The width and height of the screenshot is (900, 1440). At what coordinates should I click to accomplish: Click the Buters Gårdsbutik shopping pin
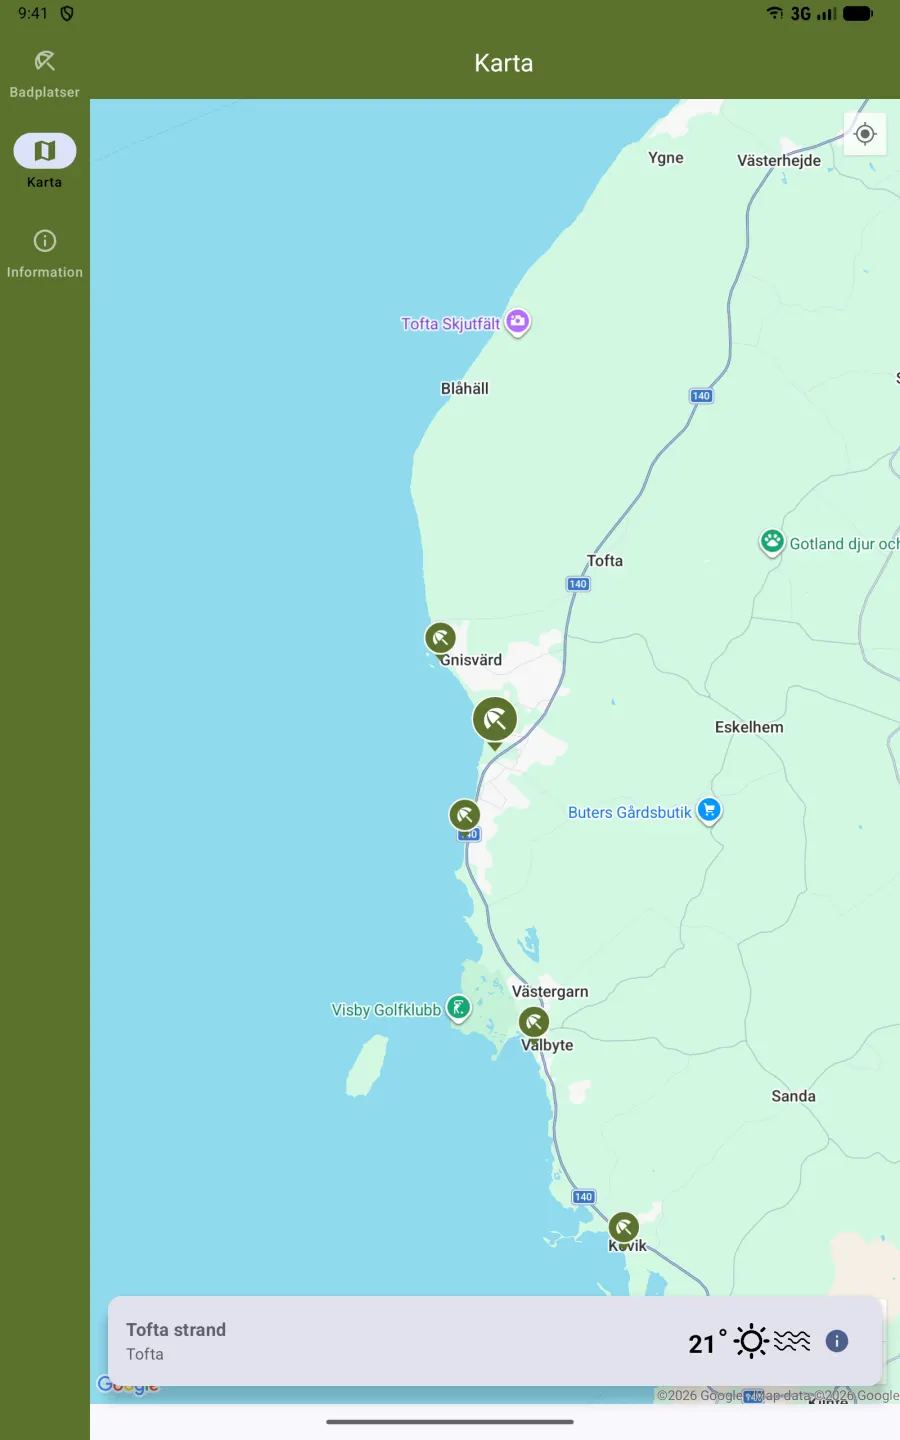pyautogui.click(x=709, y=811)
